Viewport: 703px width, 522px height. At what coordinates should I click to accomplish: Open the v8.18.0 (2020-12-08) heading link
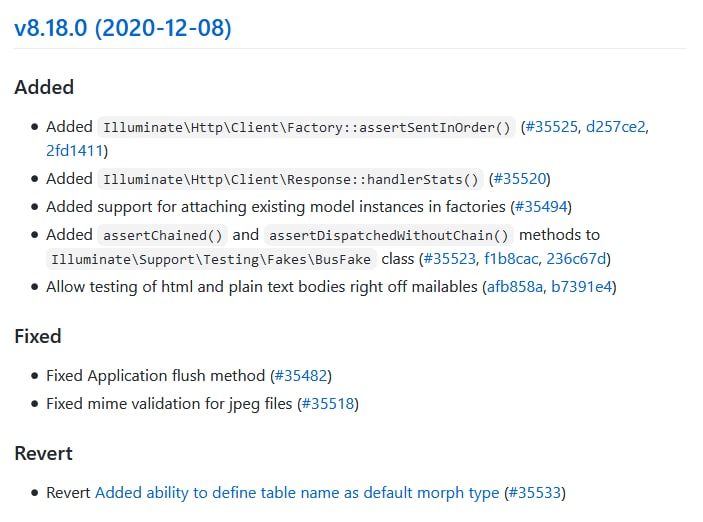123,28
